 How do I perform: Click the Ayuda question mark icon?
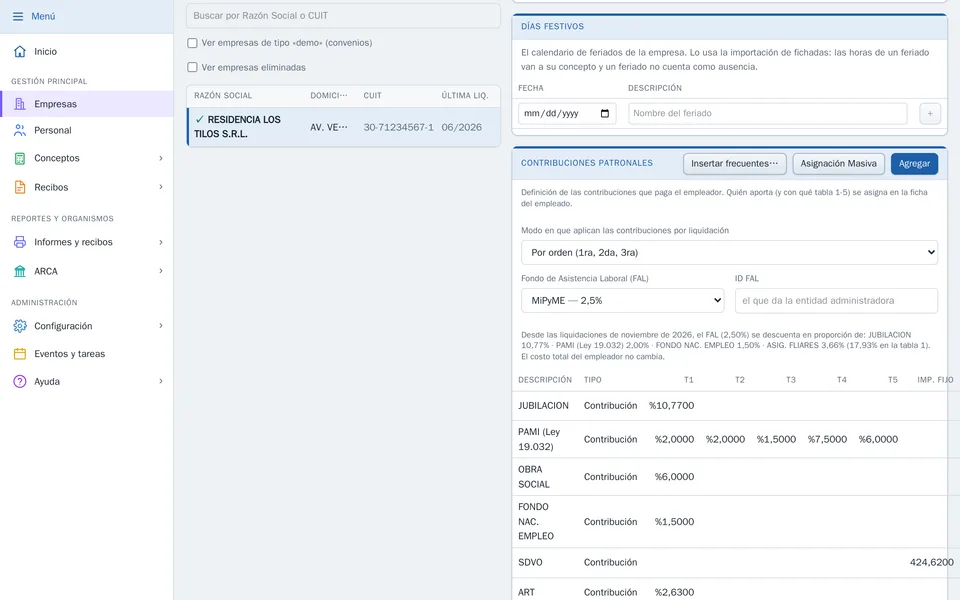click(x=20, y=381)
